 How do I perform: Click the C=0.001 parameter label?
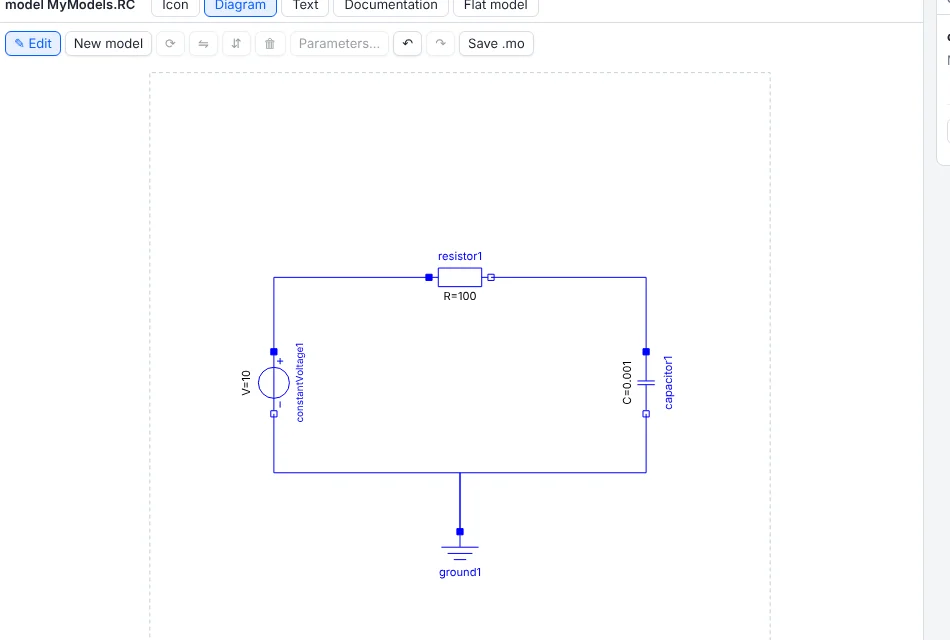coord(627,382)
